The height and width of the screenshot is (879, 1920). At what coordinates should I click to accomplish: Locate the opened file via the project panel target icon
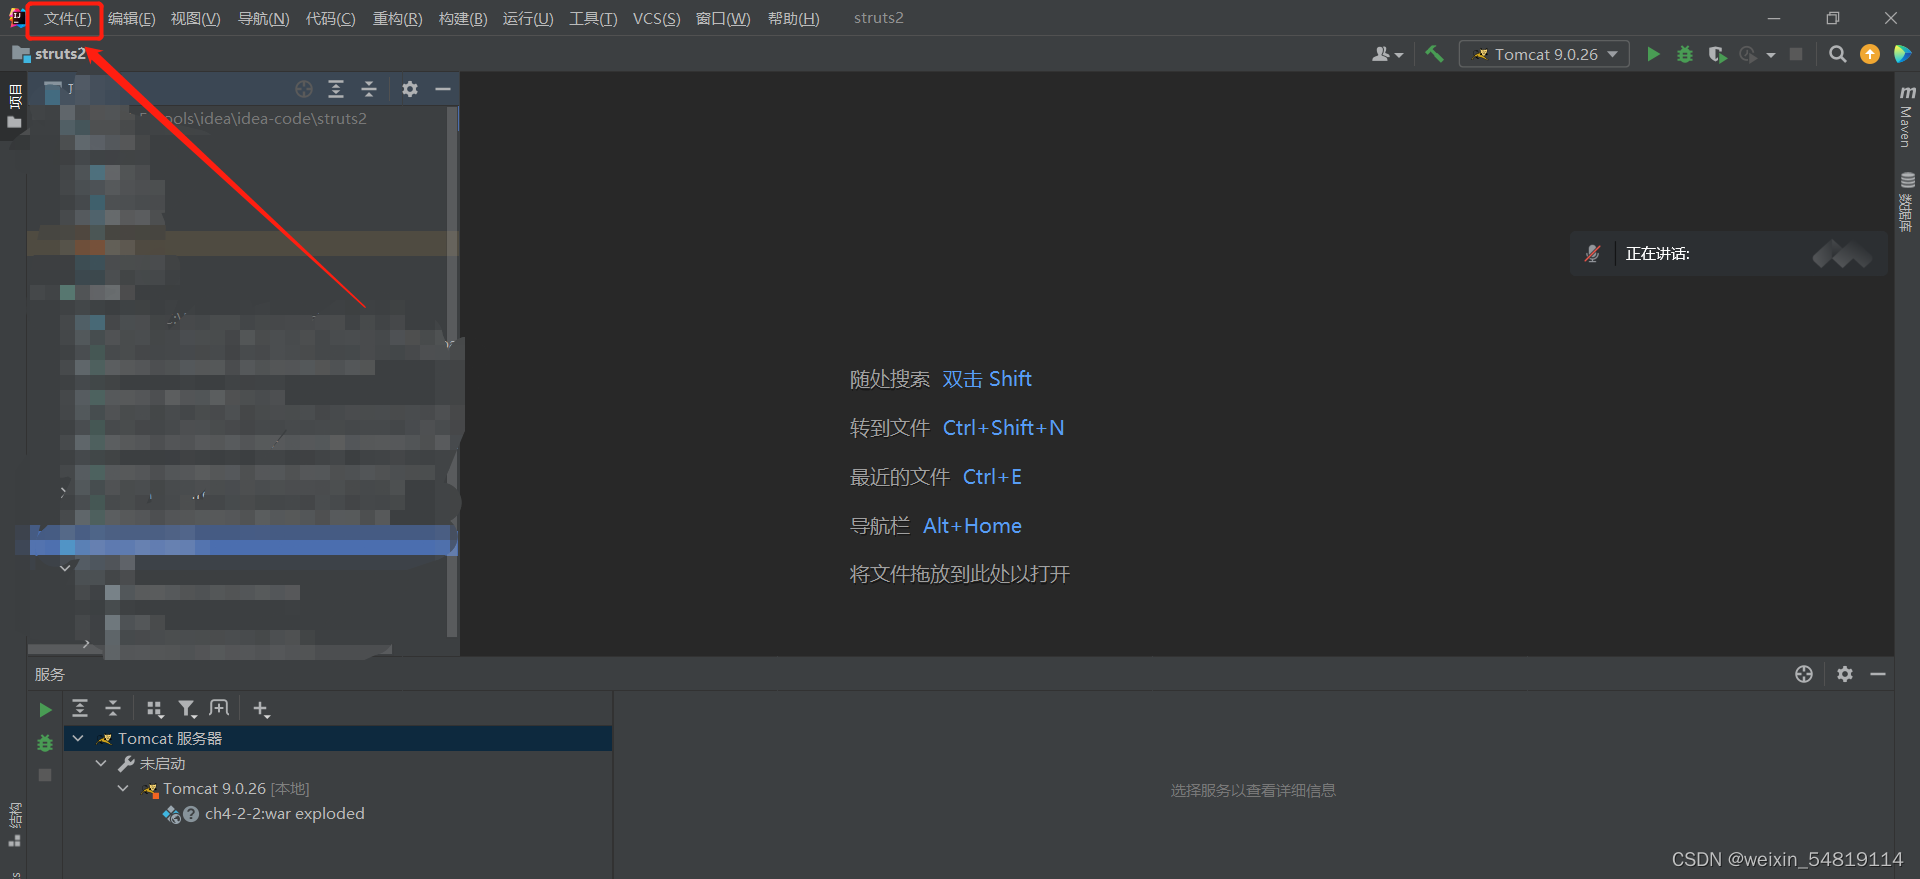(304, 89)
